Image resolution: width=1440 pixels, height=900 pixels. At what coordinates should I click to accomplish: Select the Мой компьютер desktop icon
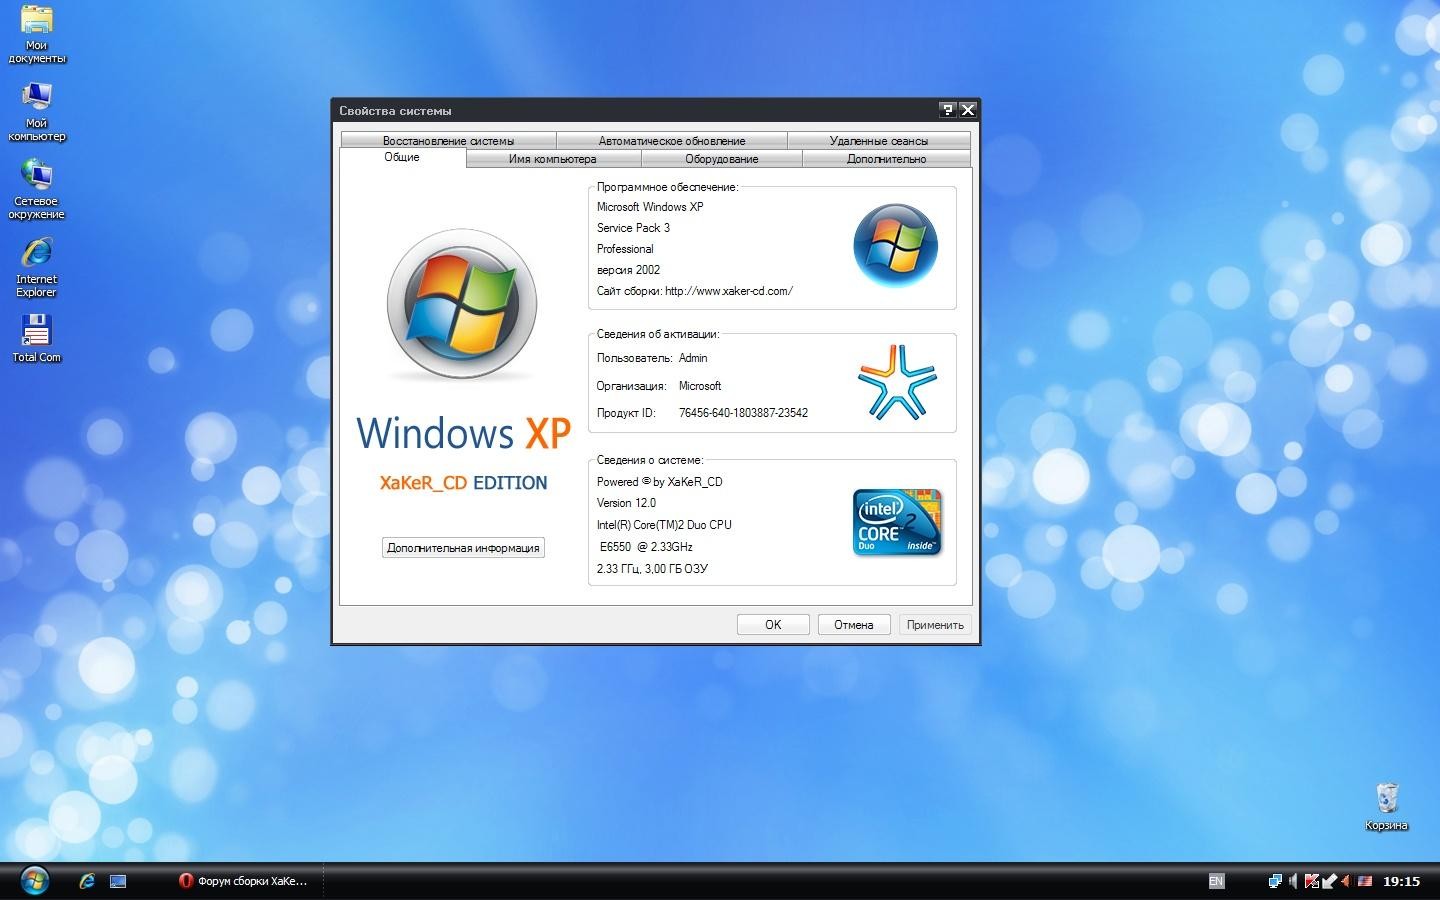coord(37,111)
